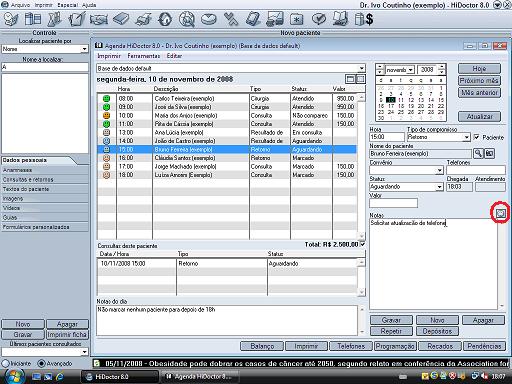
Task: Toggle the checkbox next to Total R$
Action: 362,244
